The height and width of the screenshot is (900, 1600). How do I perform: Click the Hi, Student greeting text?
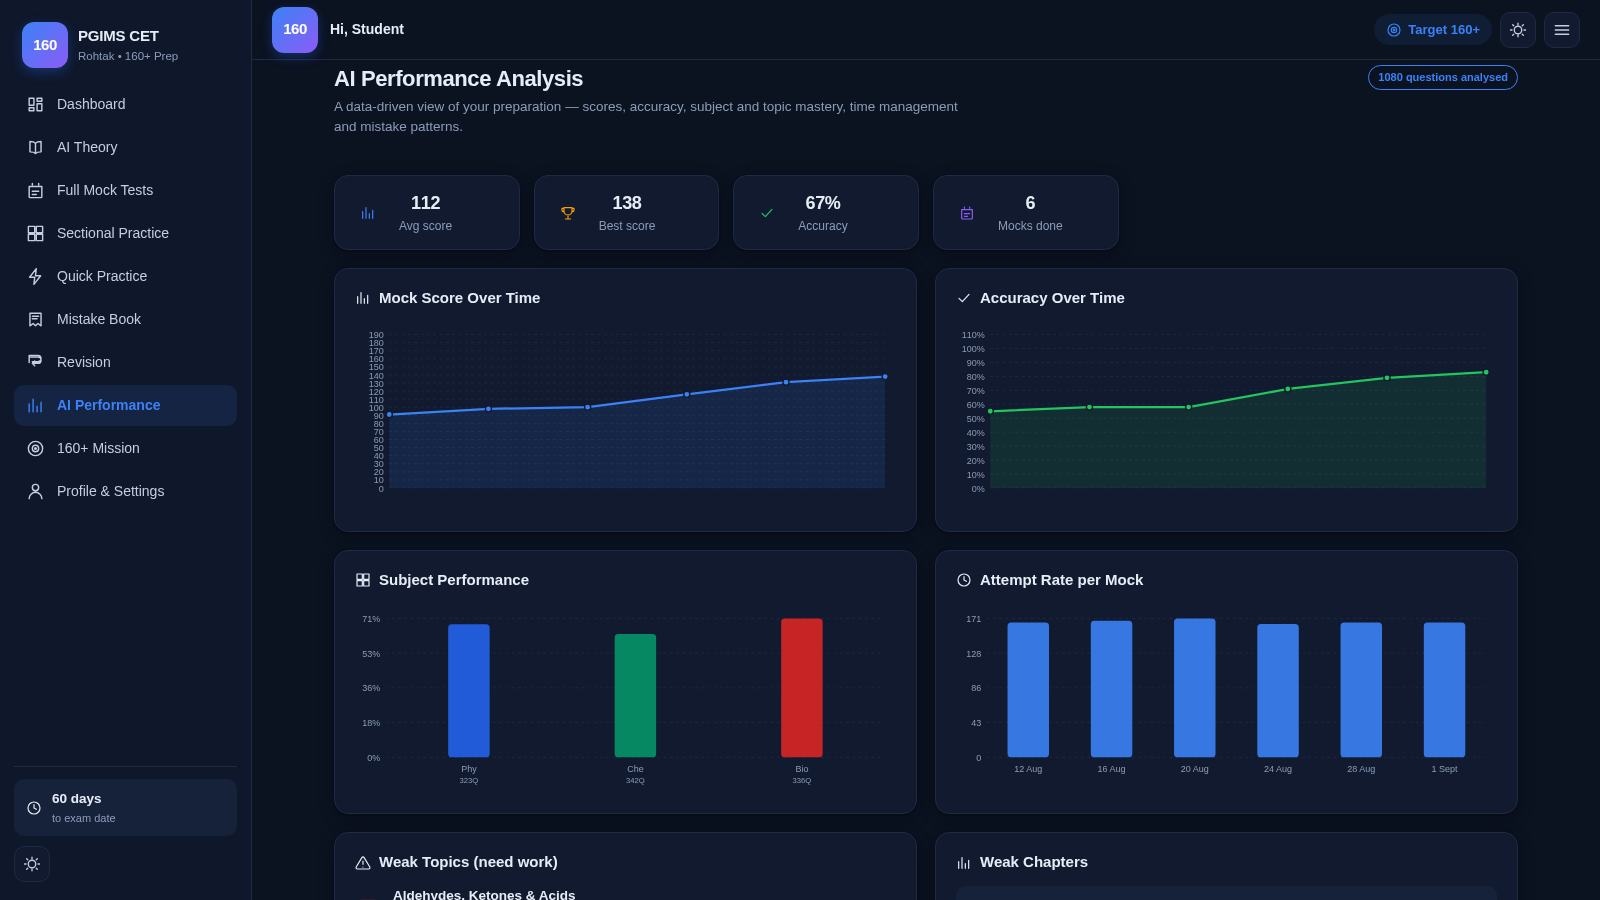(367, 30)
